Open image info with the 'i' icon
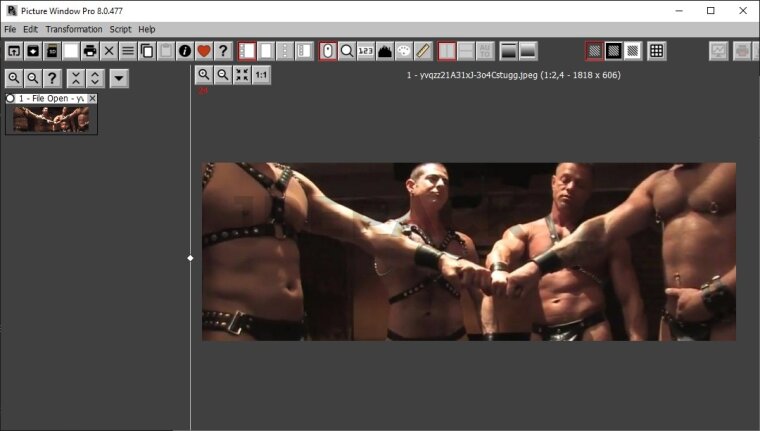The image size is (760, 431). 185,51
